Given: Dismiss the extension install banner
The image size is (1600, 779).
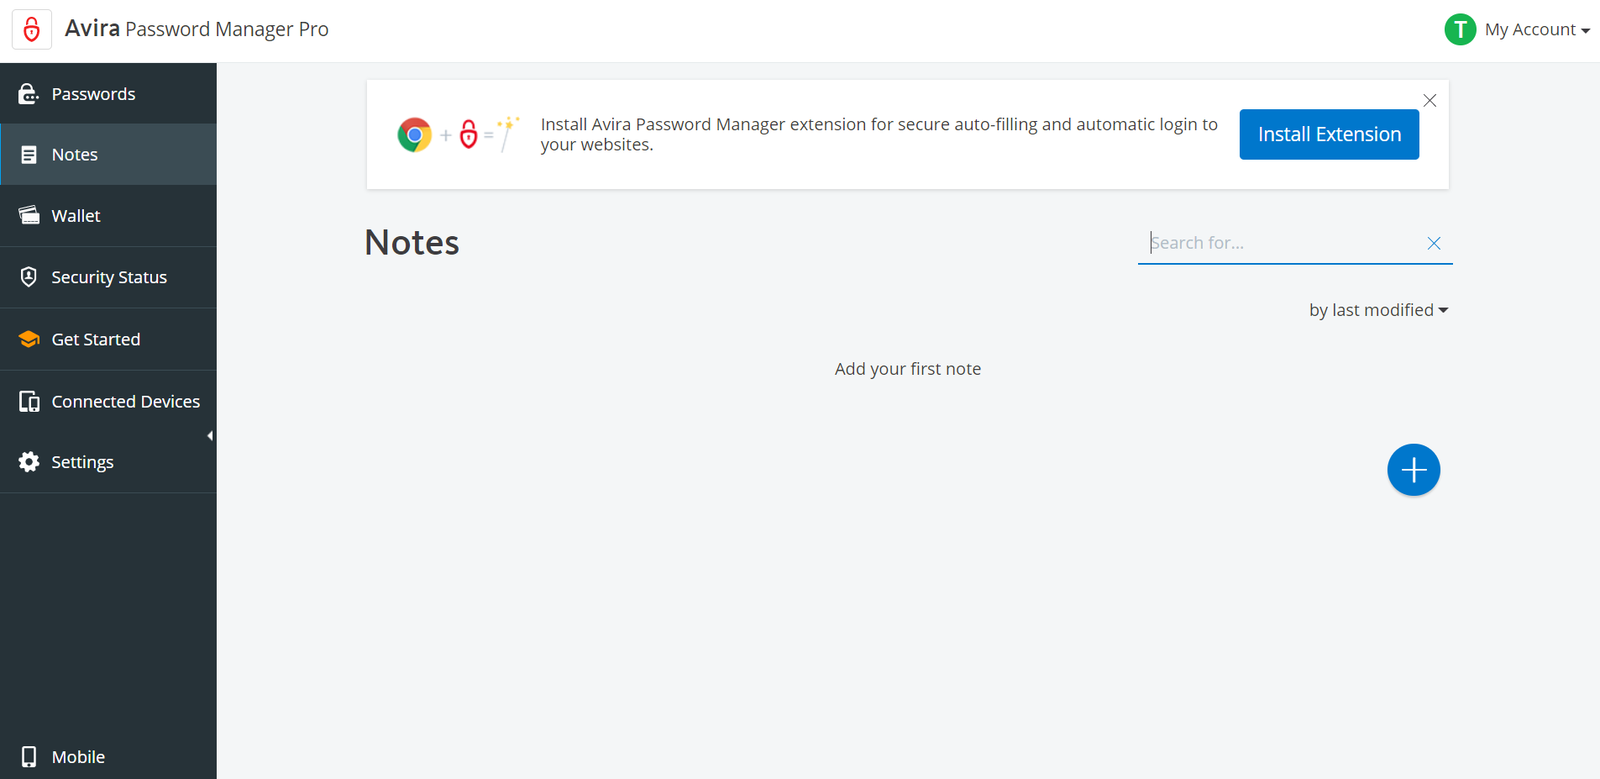Looking at the screenshot, I should (1429, 101).
